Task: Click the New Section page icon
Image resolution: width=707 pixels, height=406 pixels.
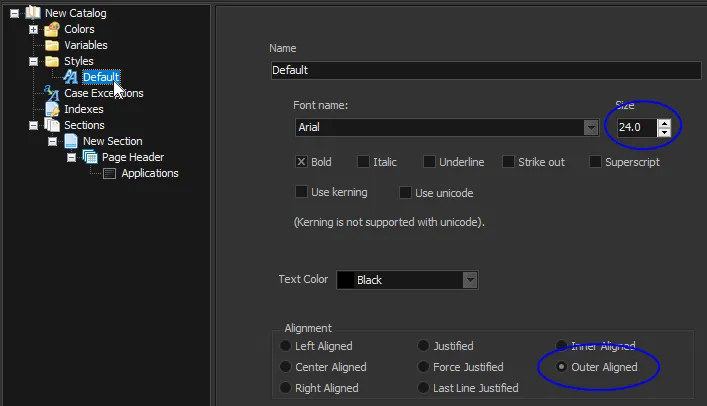Action: click(71, 141)
